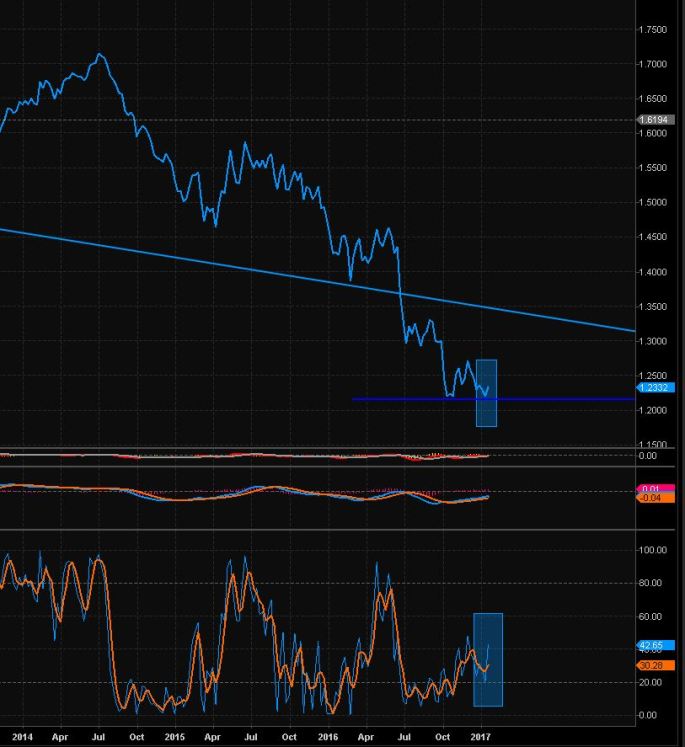Screen dimensions: 685x747
Task: Click the 1.3000 price axis label
Action: click(x=654, y=341)
